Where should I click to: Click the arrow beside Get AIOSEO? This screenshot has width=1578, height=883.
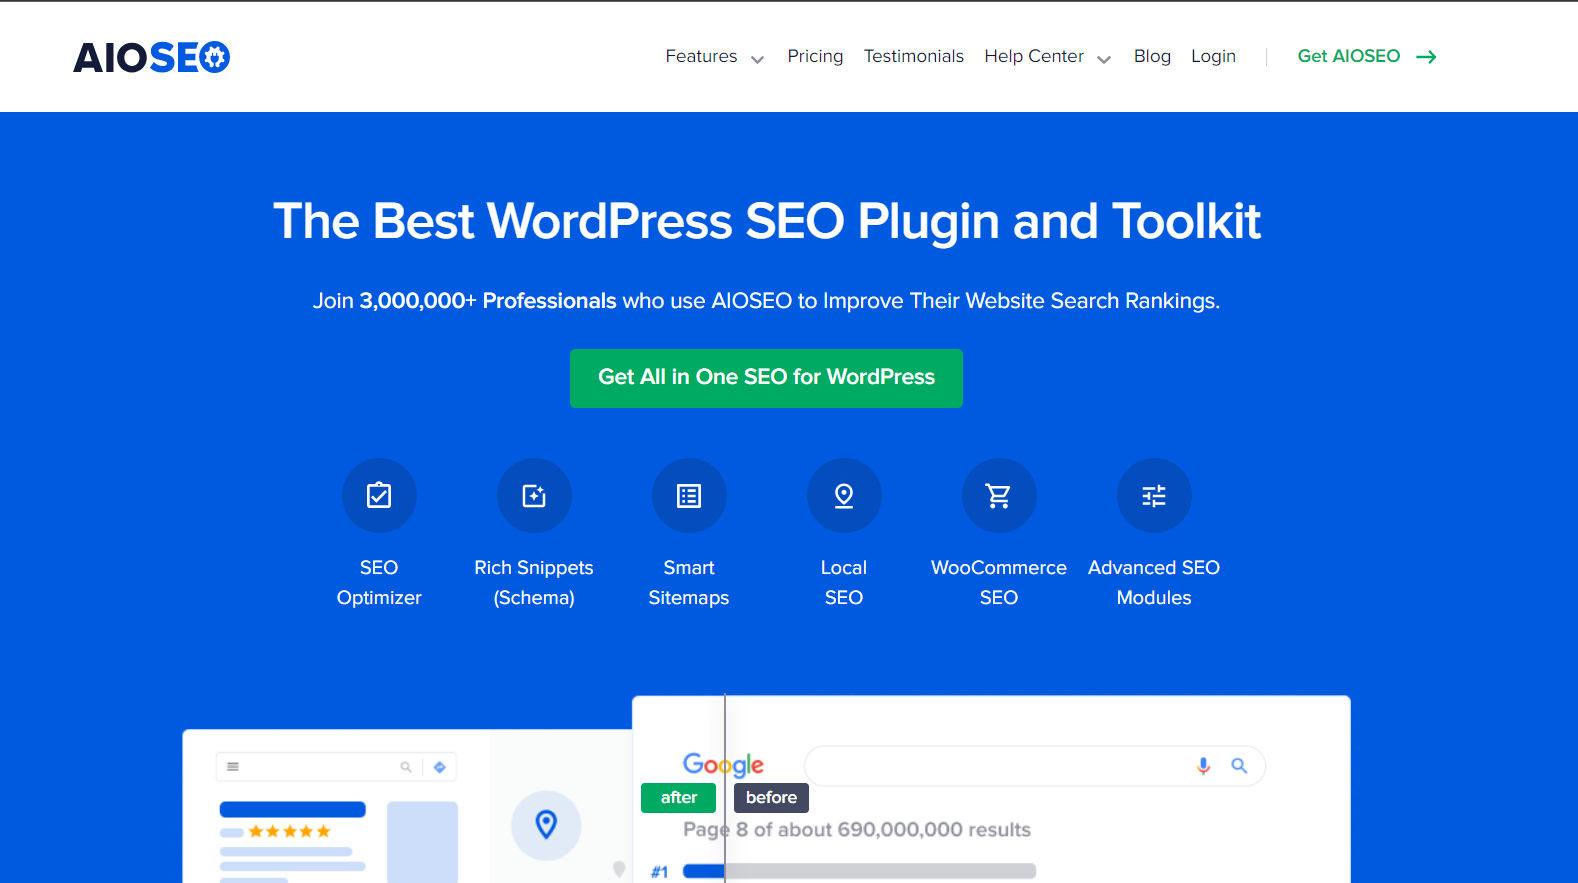(x=1426, y=57)
